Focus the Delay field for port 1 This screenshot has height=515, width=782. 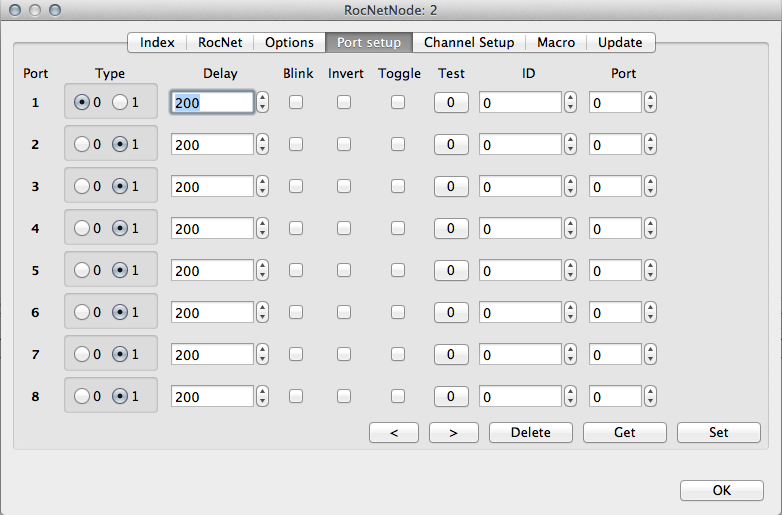pyautogui.click(x=212, y=102)
